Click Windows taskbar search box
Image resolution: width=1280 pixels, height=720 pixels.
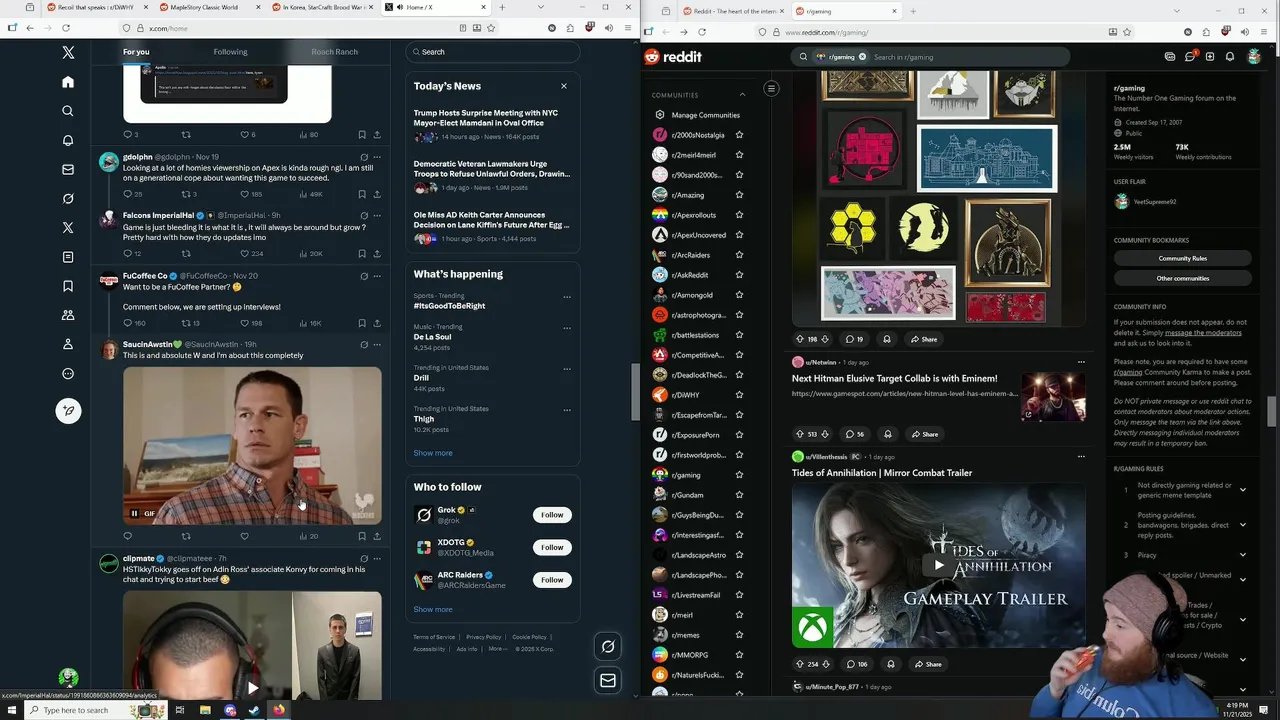78,710
